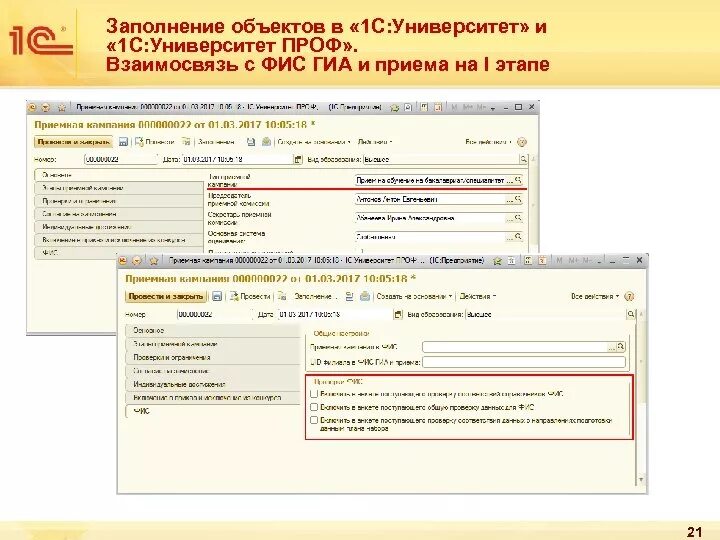This screenshot has height=540, width=720.
Task: Click the 'Вид образования' field in front window
Action: pos(546,315)
